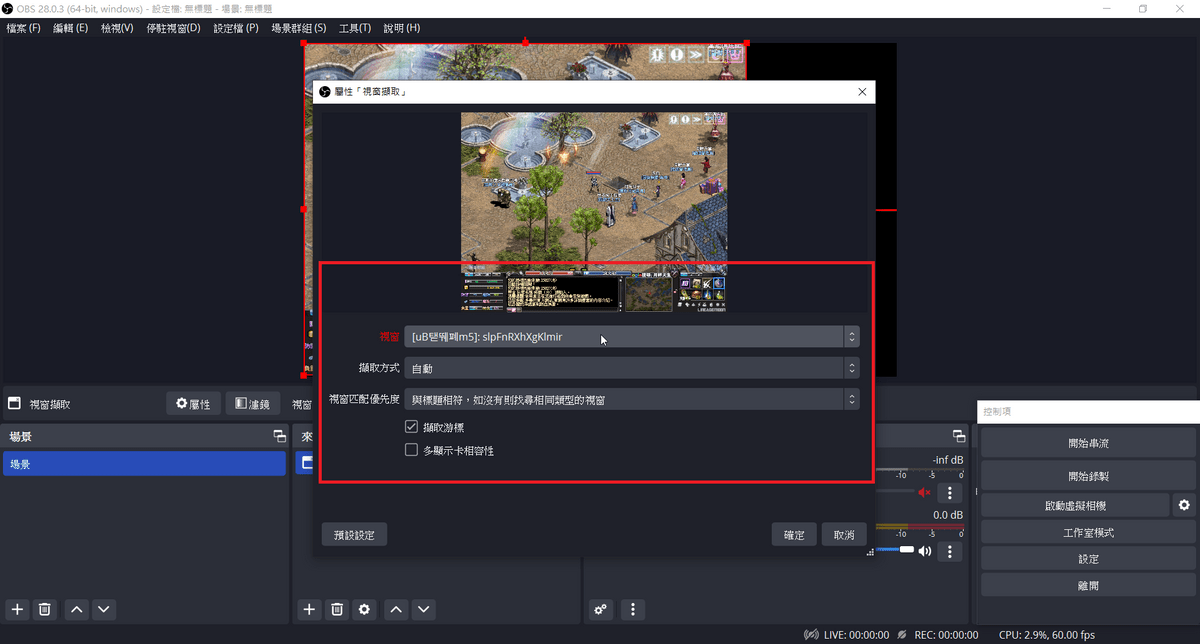Click the window capture icon beside 視窗擷取
1200x644 pixels.
14,404
